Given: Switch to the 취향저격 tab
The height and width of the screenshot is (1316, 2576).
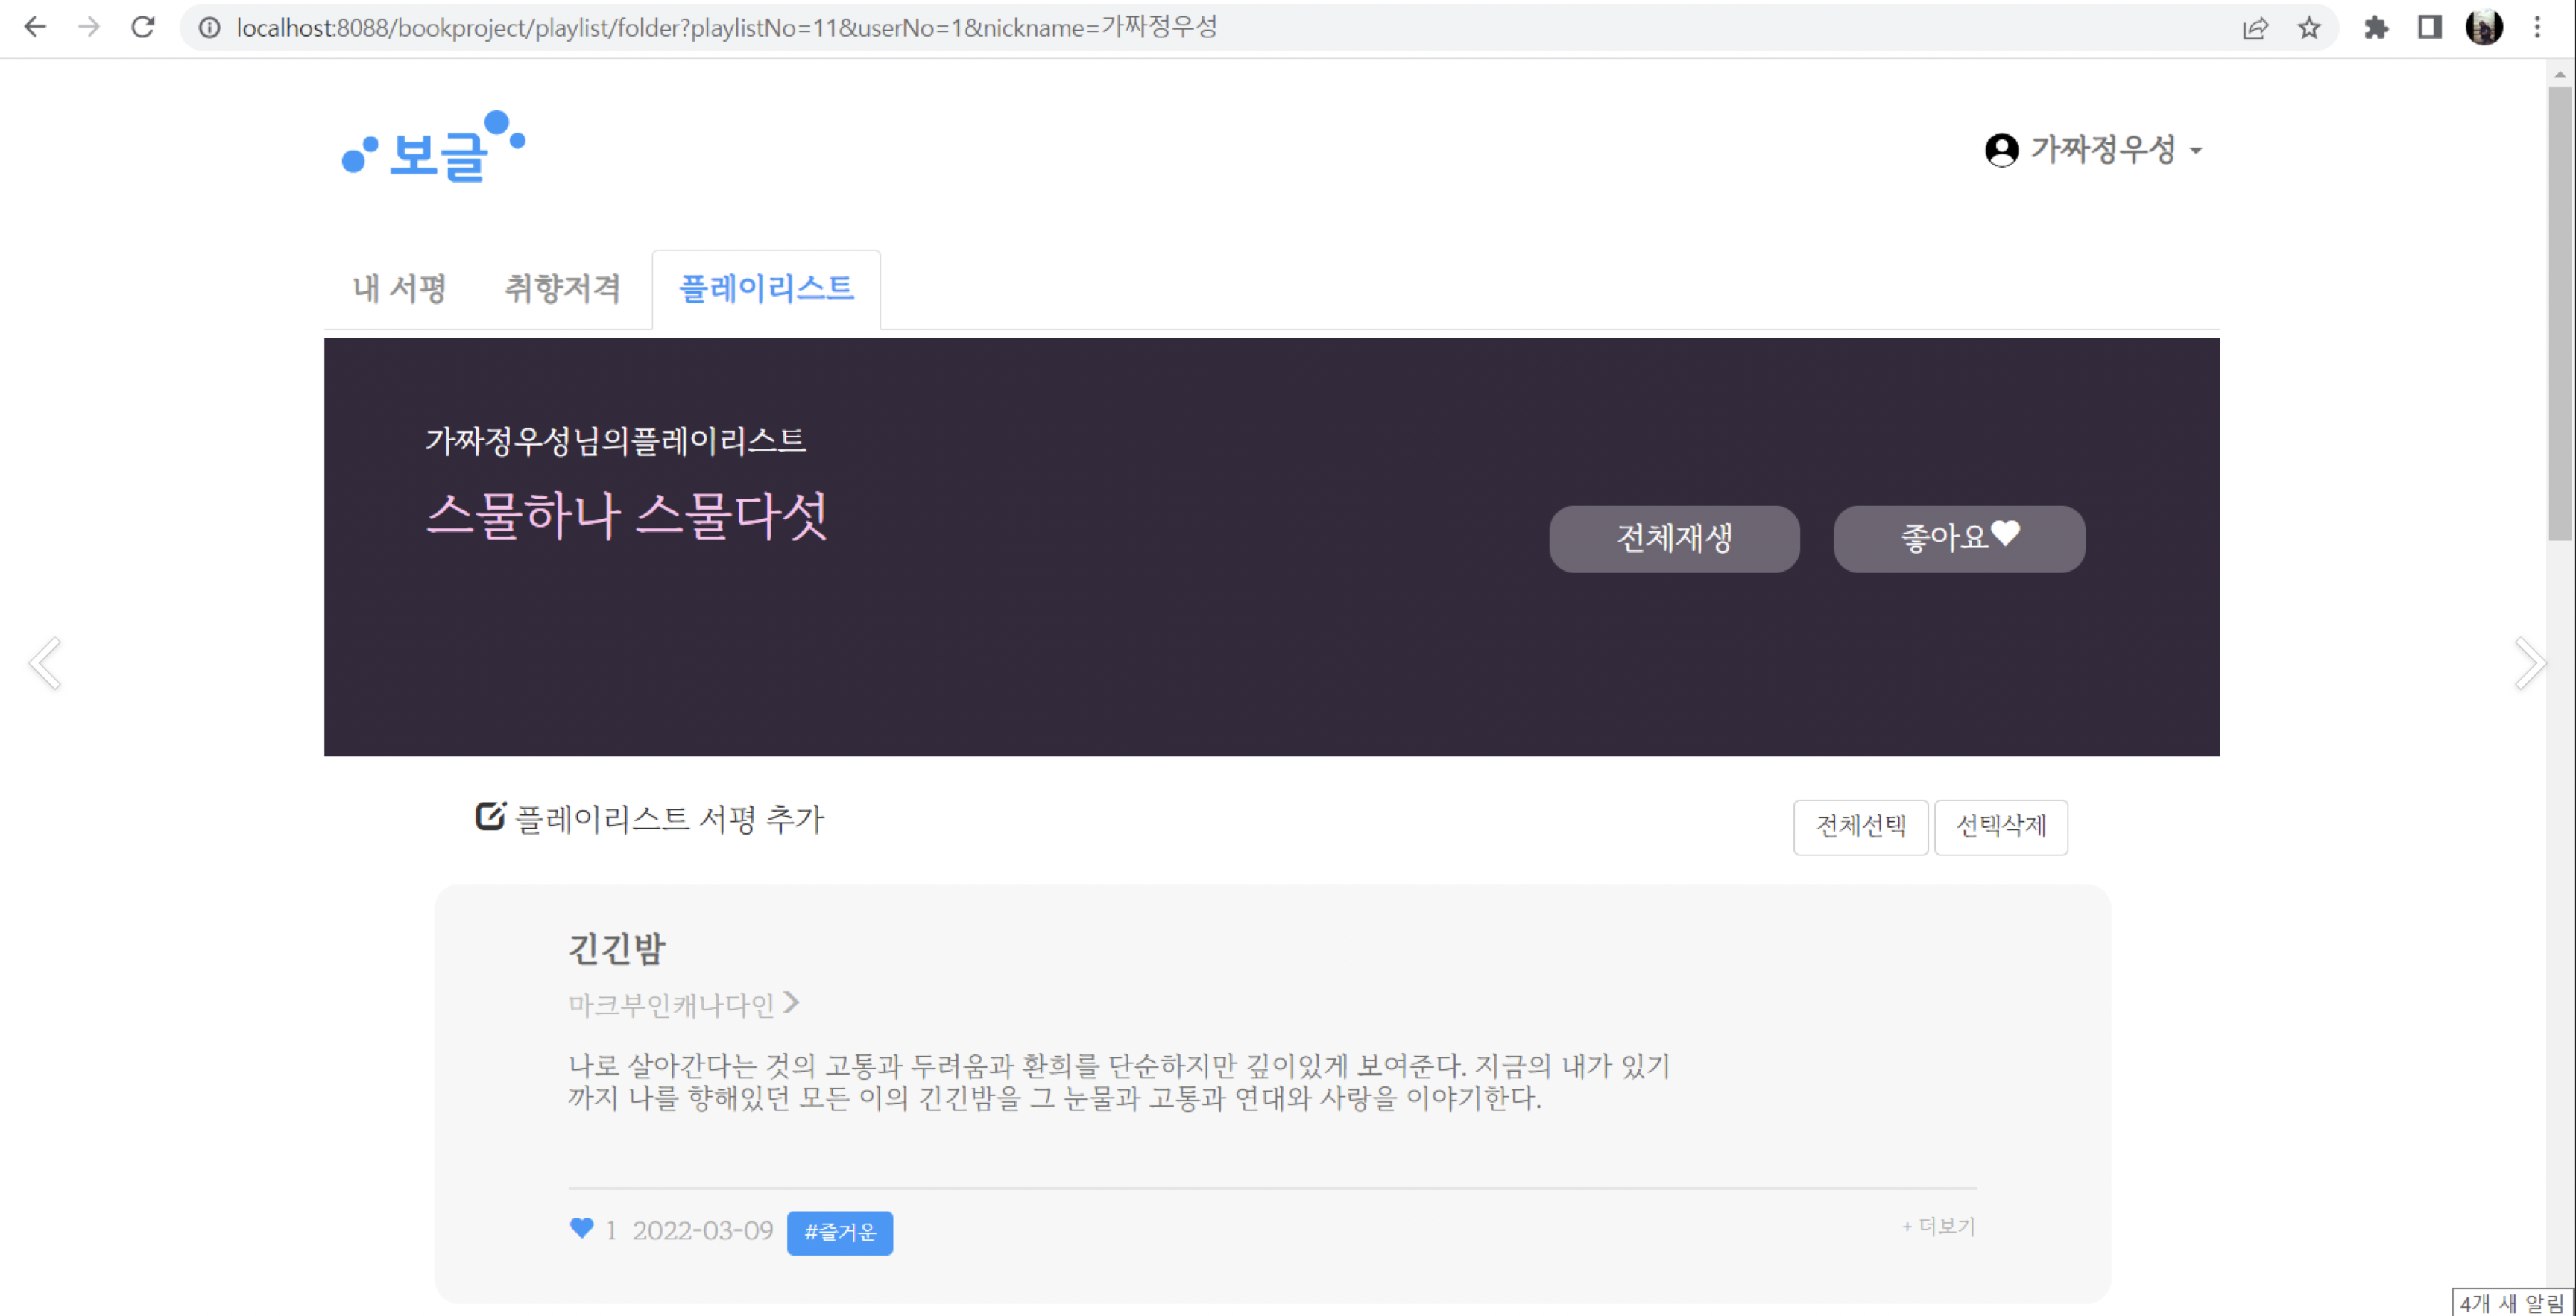Looking at the screenshot, I should [x=562, y=288].
